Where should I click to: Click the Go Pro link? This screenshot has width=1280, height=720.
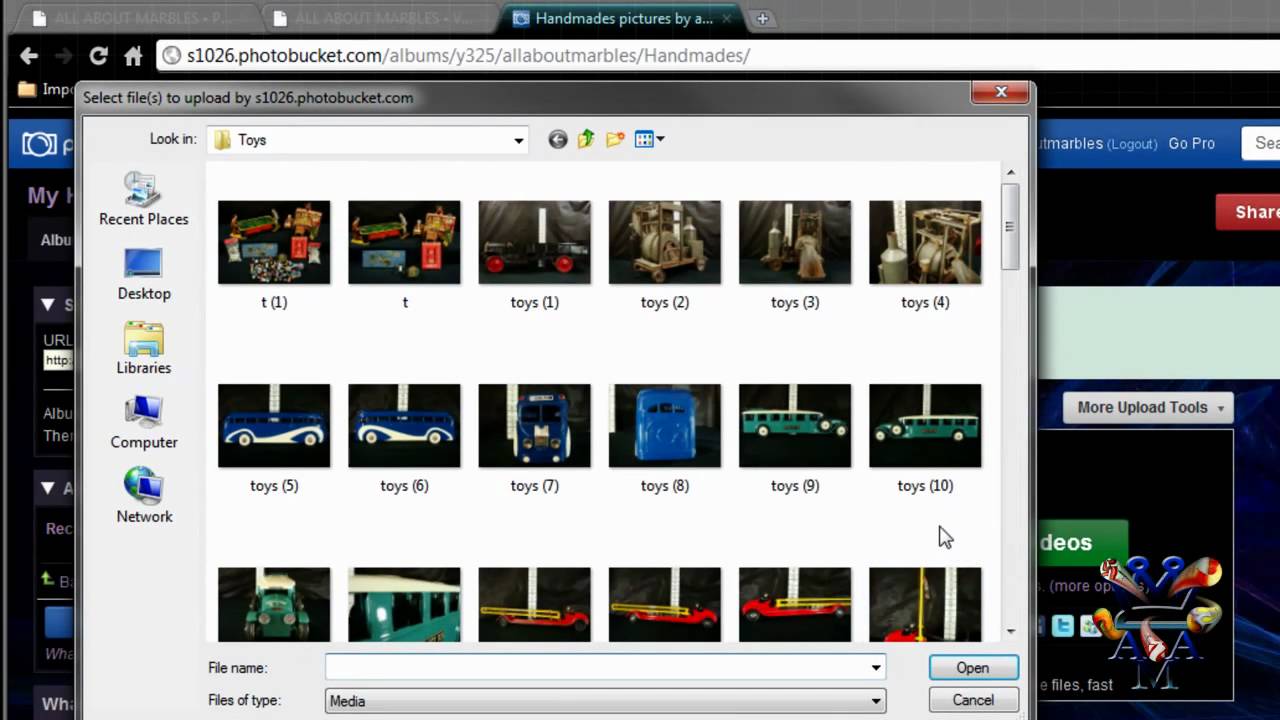coord(1191,144)
